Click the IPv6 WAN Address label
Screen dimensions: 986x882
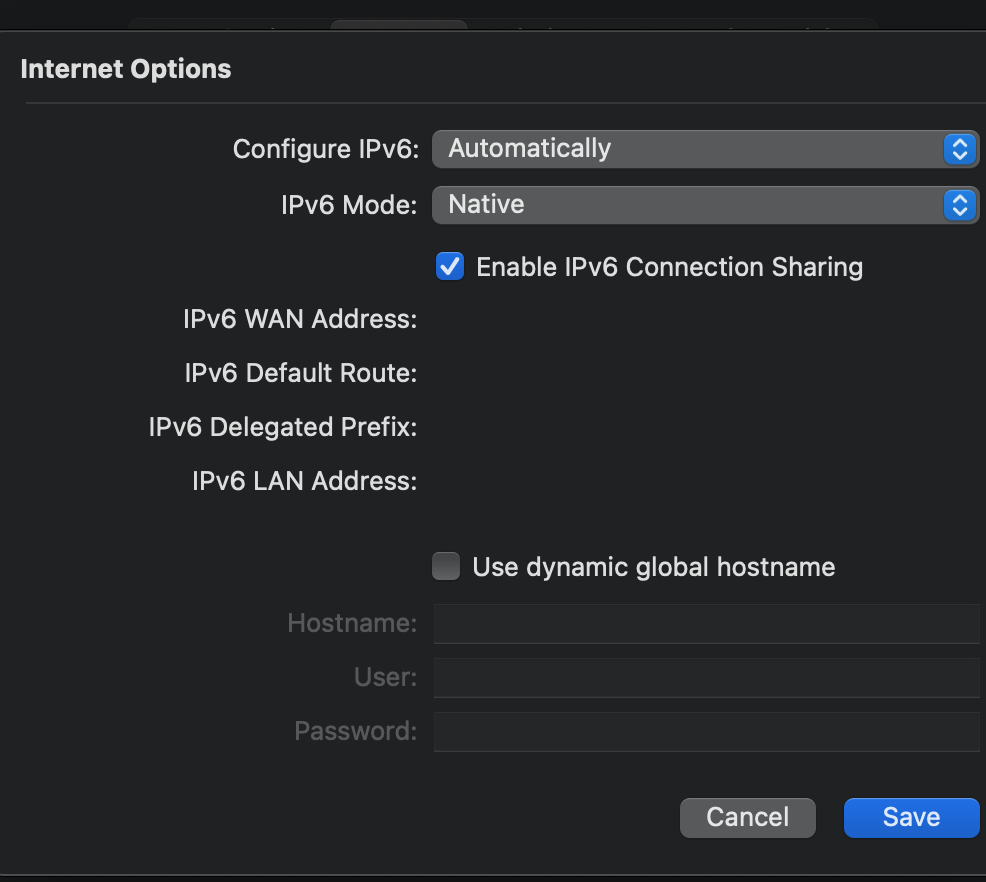point(300,319)
